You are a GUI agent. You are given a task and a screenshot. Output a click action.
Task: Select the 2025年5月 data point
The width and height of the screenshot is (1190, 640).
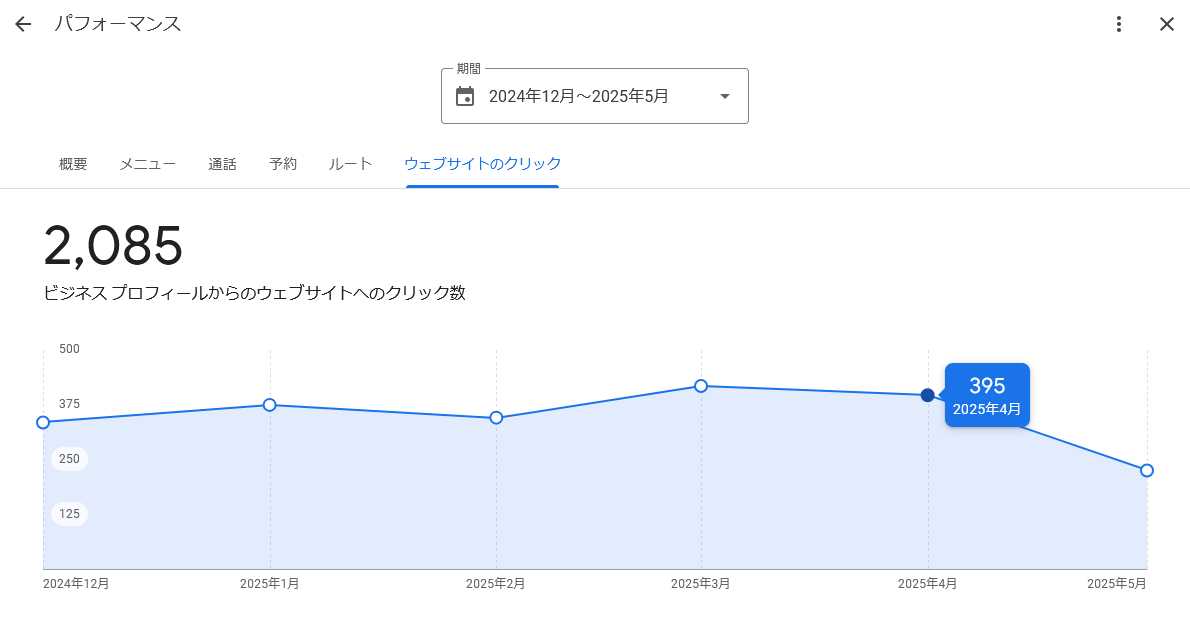click(x=1147, y=470)
